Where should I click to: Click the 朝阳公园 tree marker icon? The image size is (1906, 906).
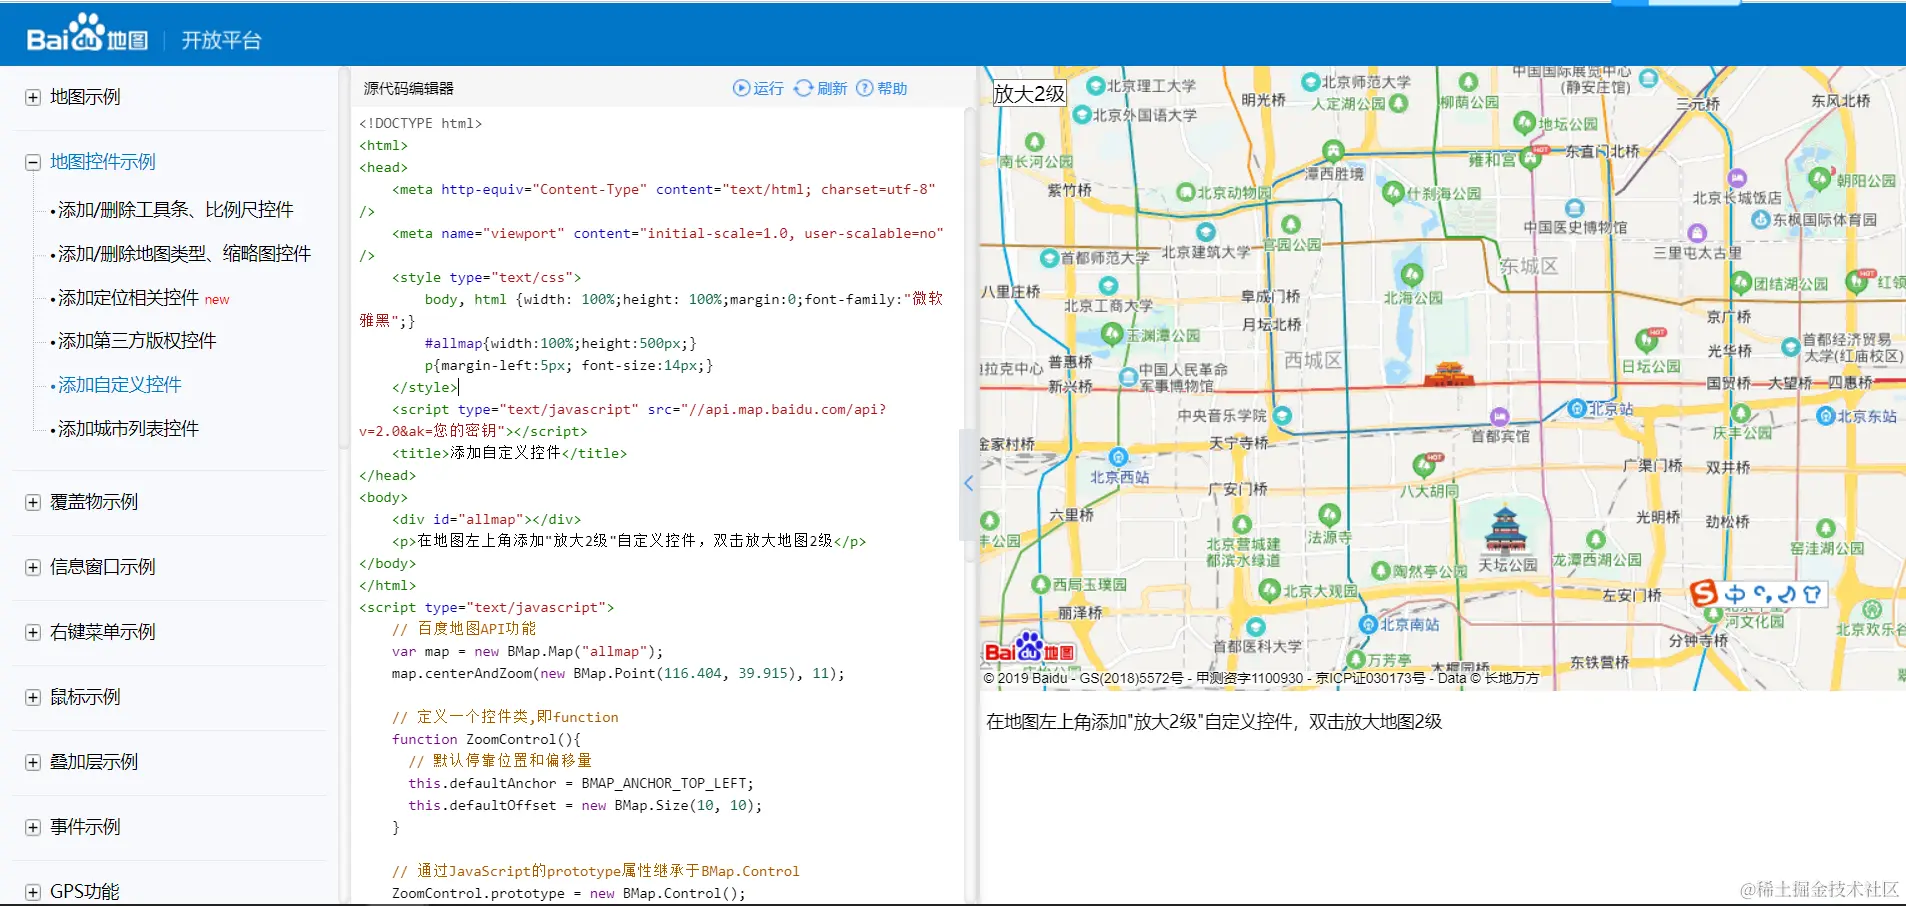click(x=1820, y=179)
